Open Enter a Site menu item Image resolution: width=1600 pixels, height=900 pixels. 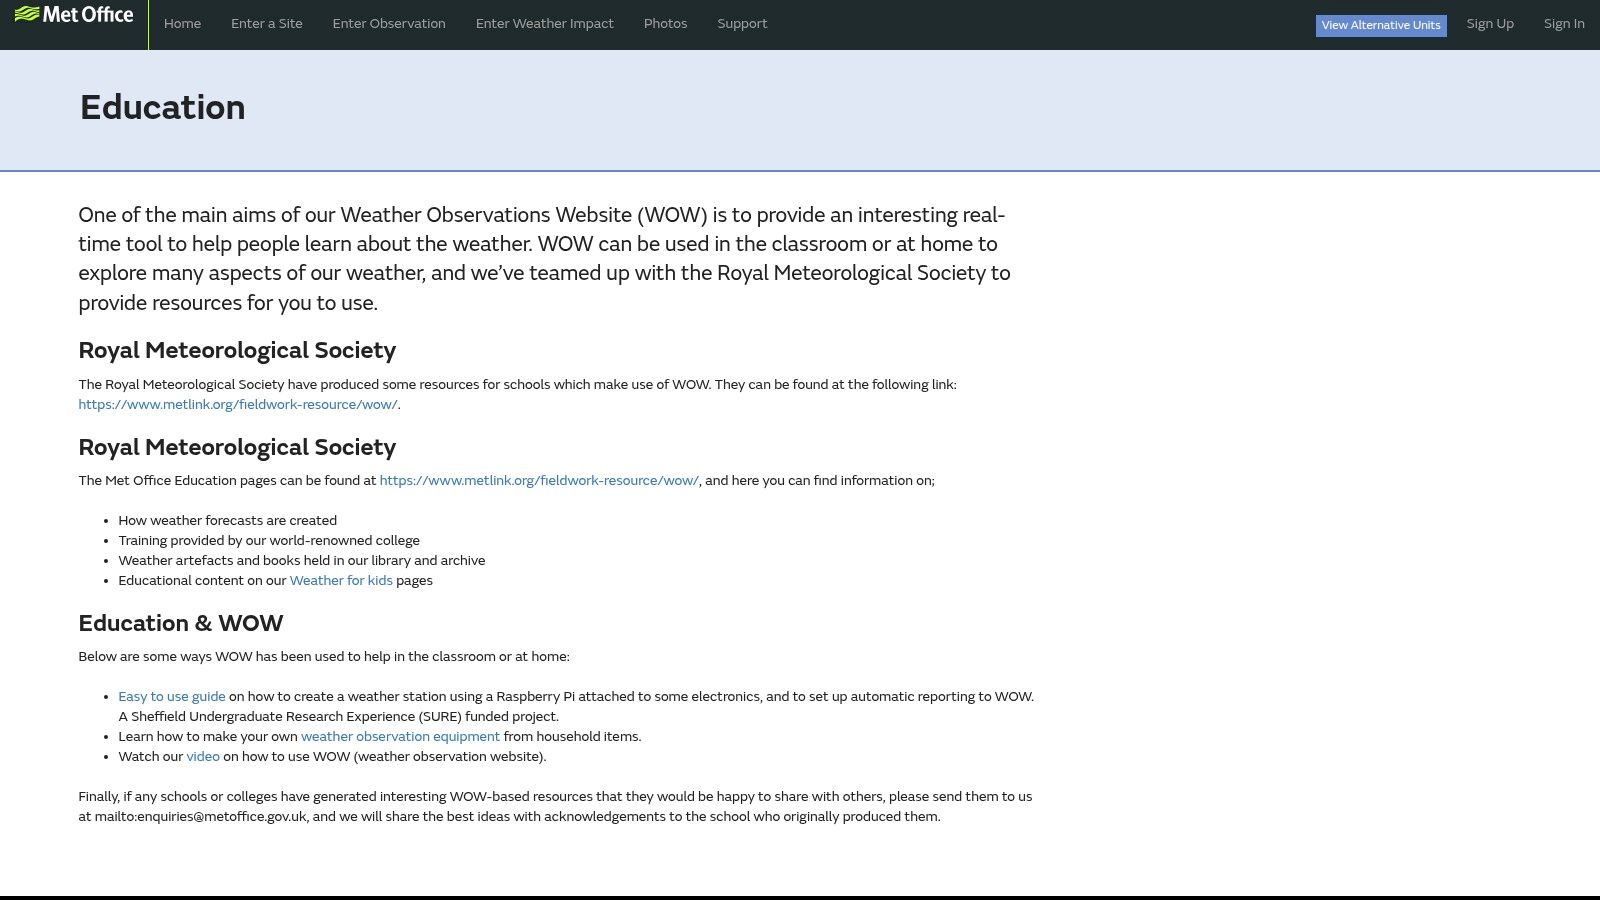(266, 24)
